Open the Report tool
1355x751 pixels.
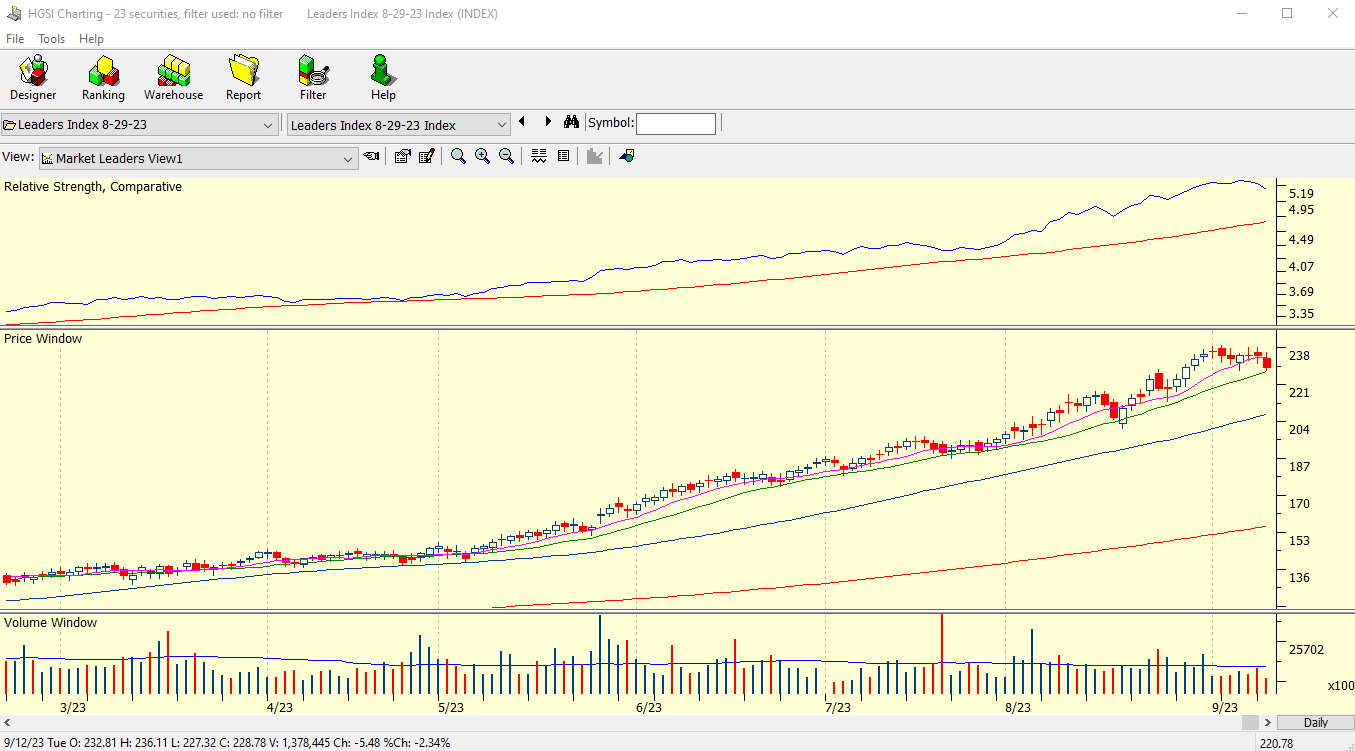243,78
